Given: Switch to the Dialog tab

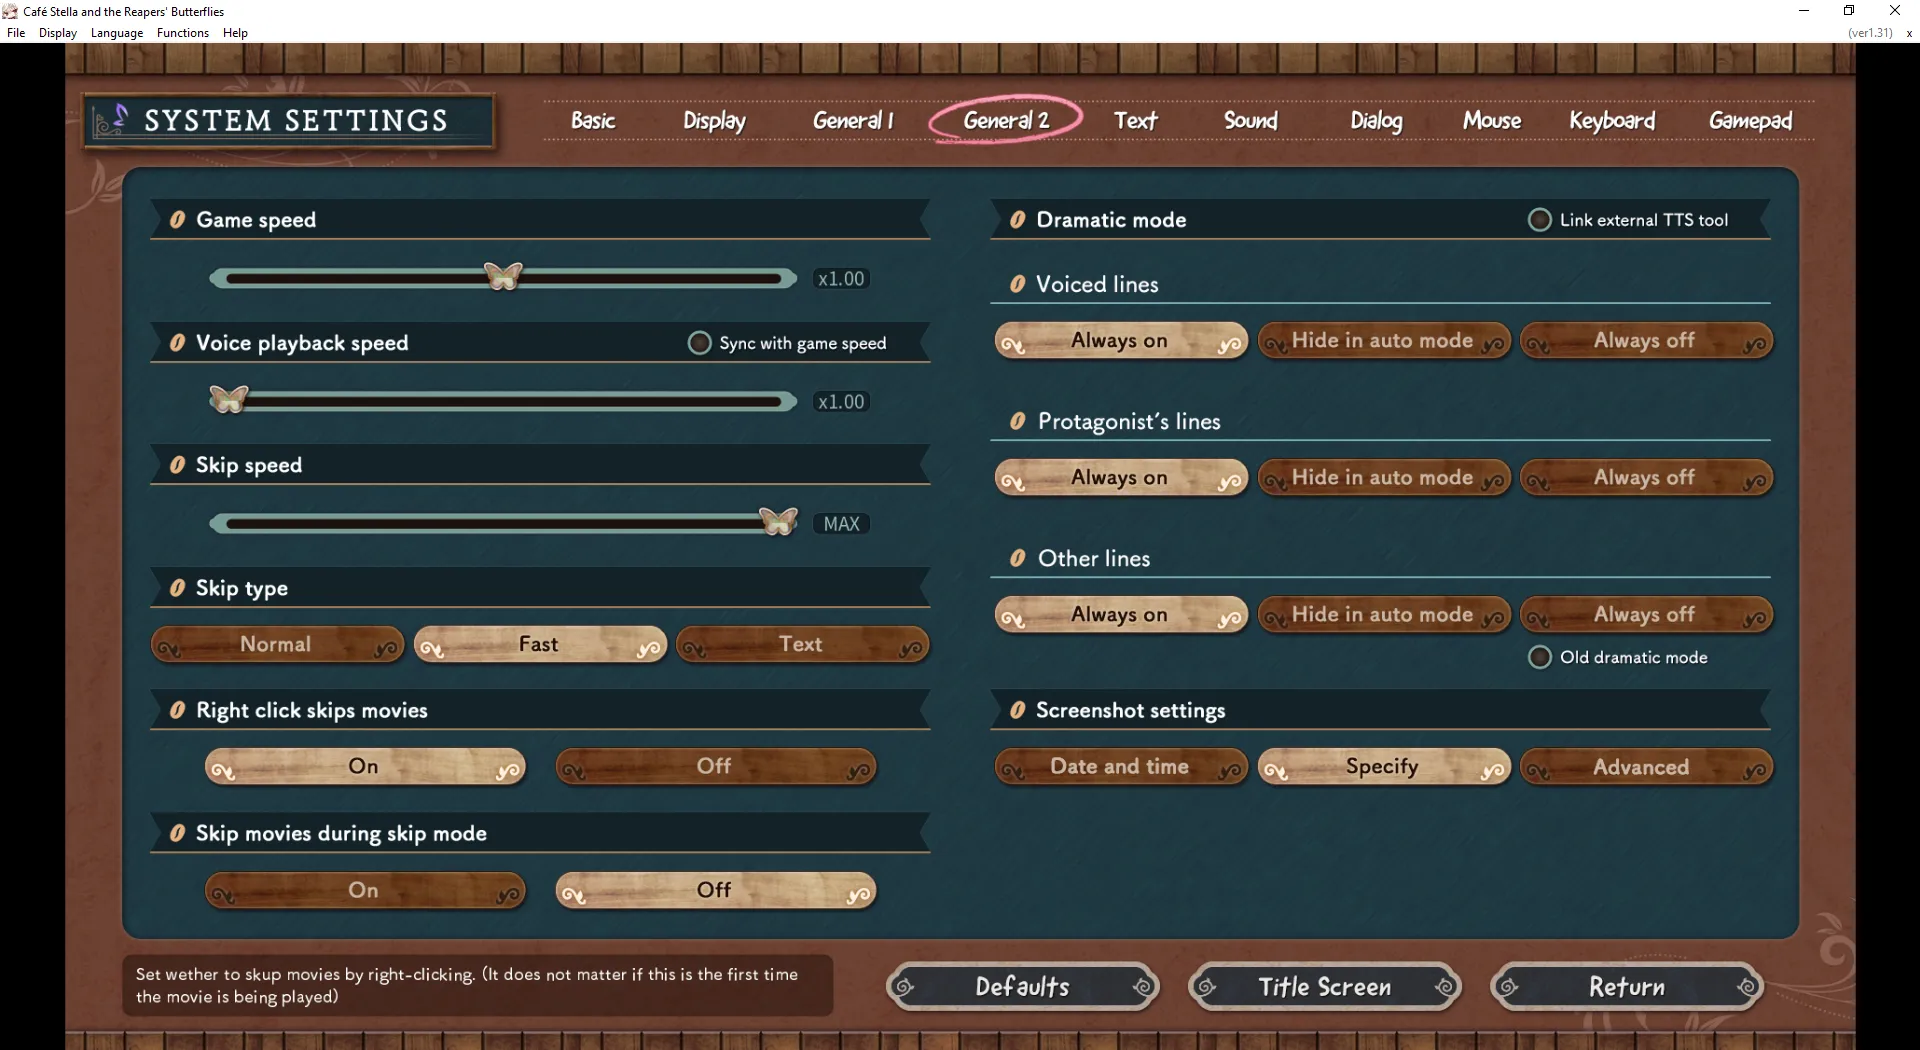Looking at the screenshot, I should pyautogui.click(x=1376, y=121).
